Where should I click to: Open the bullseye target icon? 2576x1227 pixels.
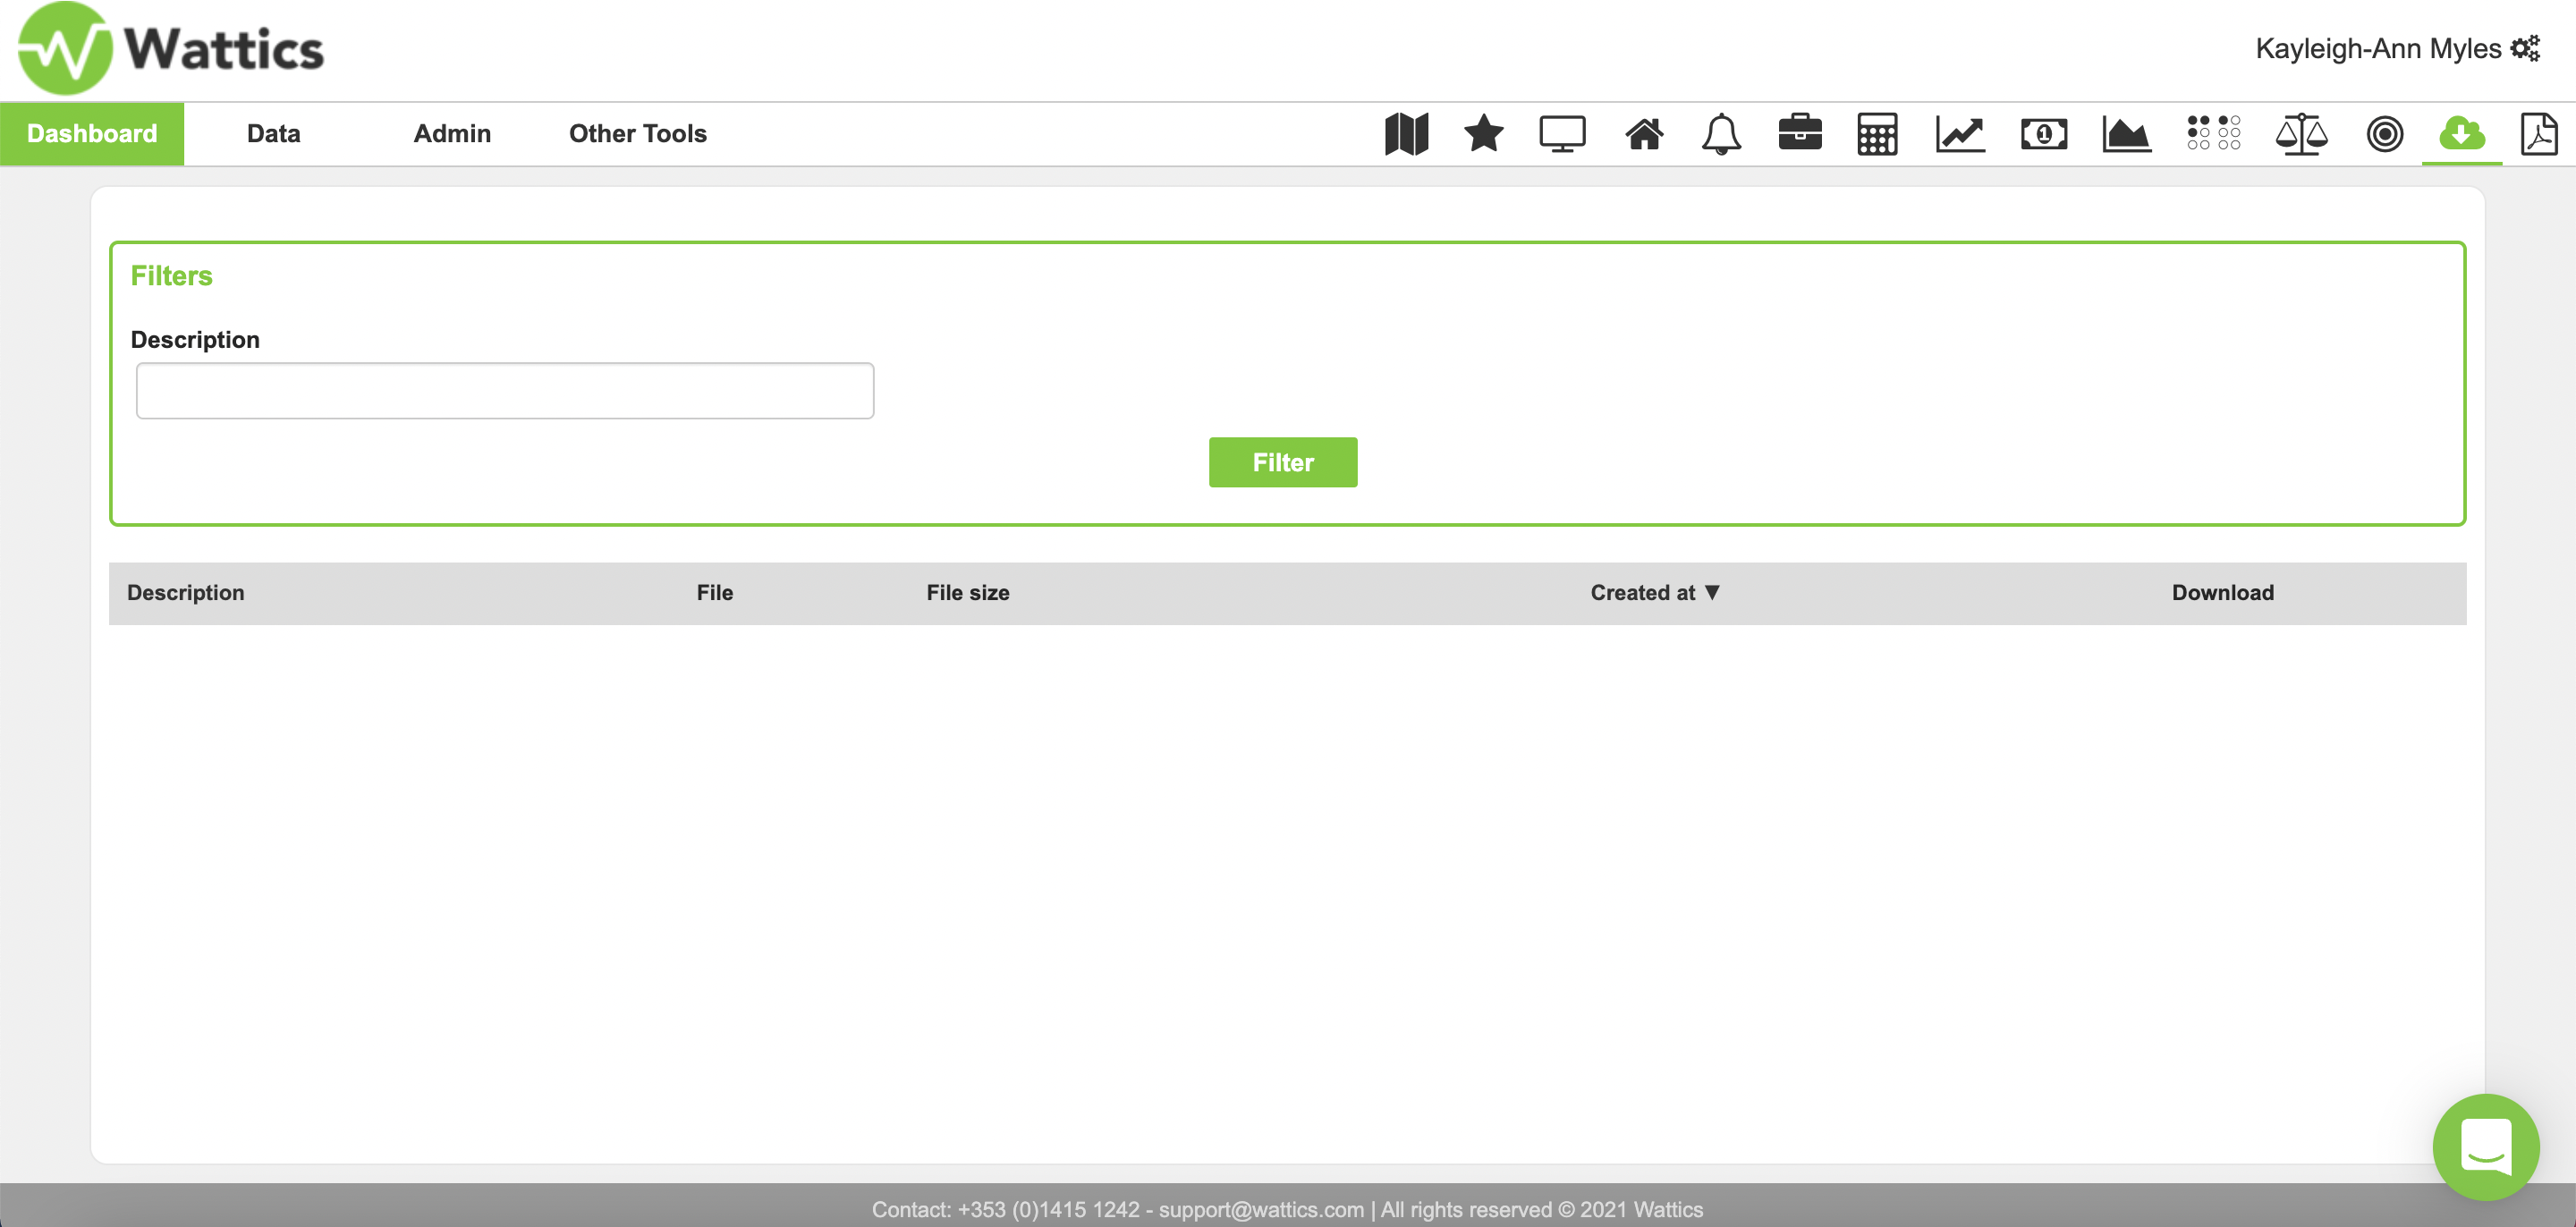pos(2384,134)
